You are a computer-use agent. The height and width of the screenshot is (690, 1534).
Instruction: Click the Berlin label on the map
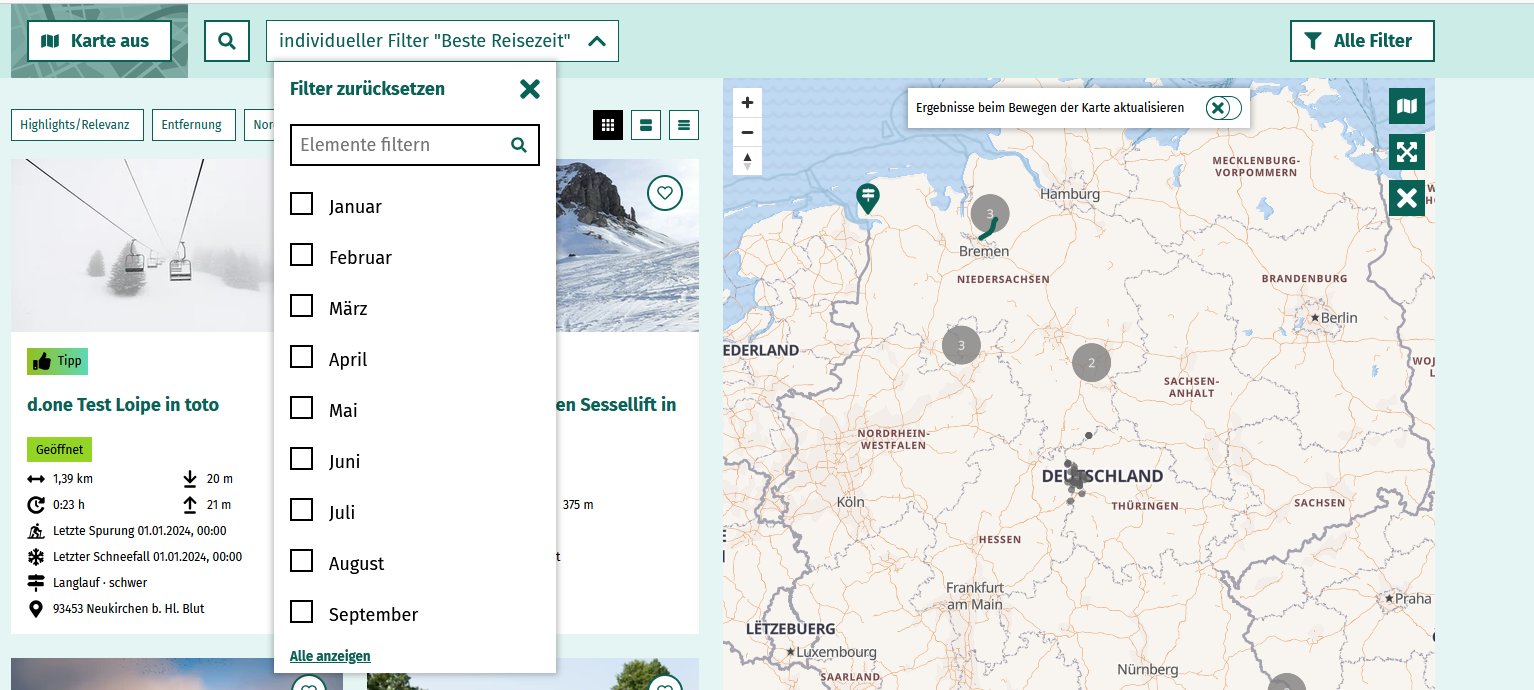[x=1339, y=318]
